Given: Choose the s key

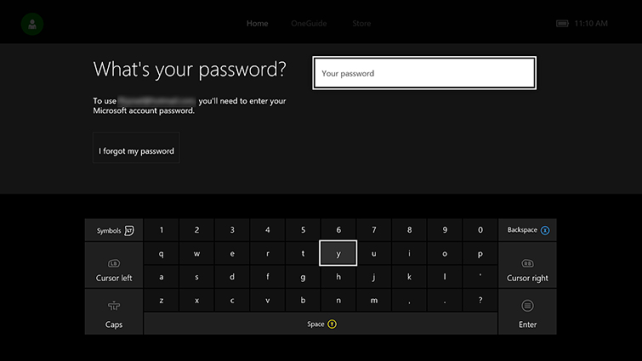Looking at the screenshot, I should [197, 277].
